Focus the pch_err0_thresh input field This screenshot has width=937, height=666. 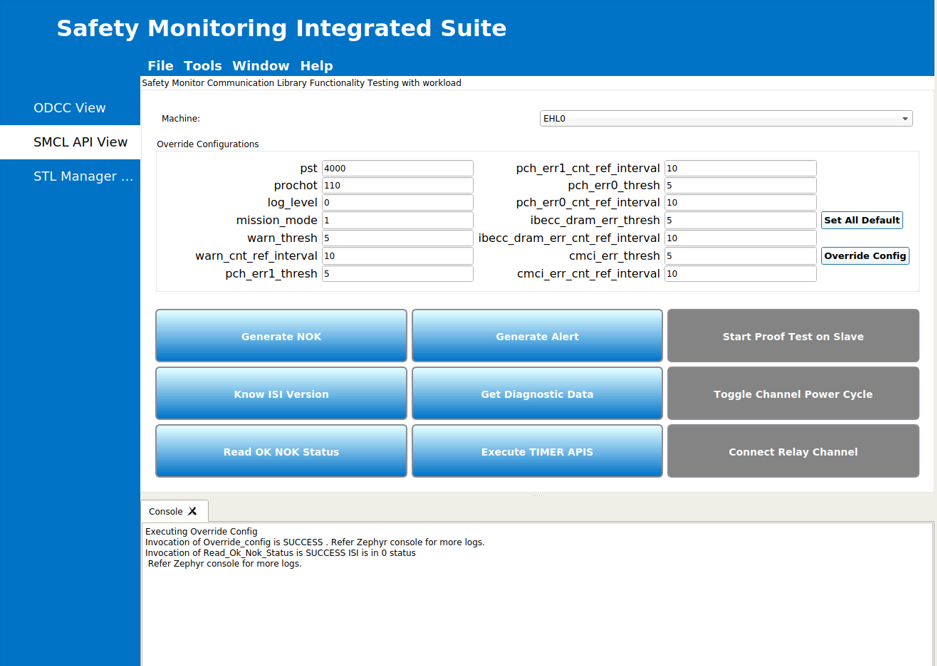[740, 185]
